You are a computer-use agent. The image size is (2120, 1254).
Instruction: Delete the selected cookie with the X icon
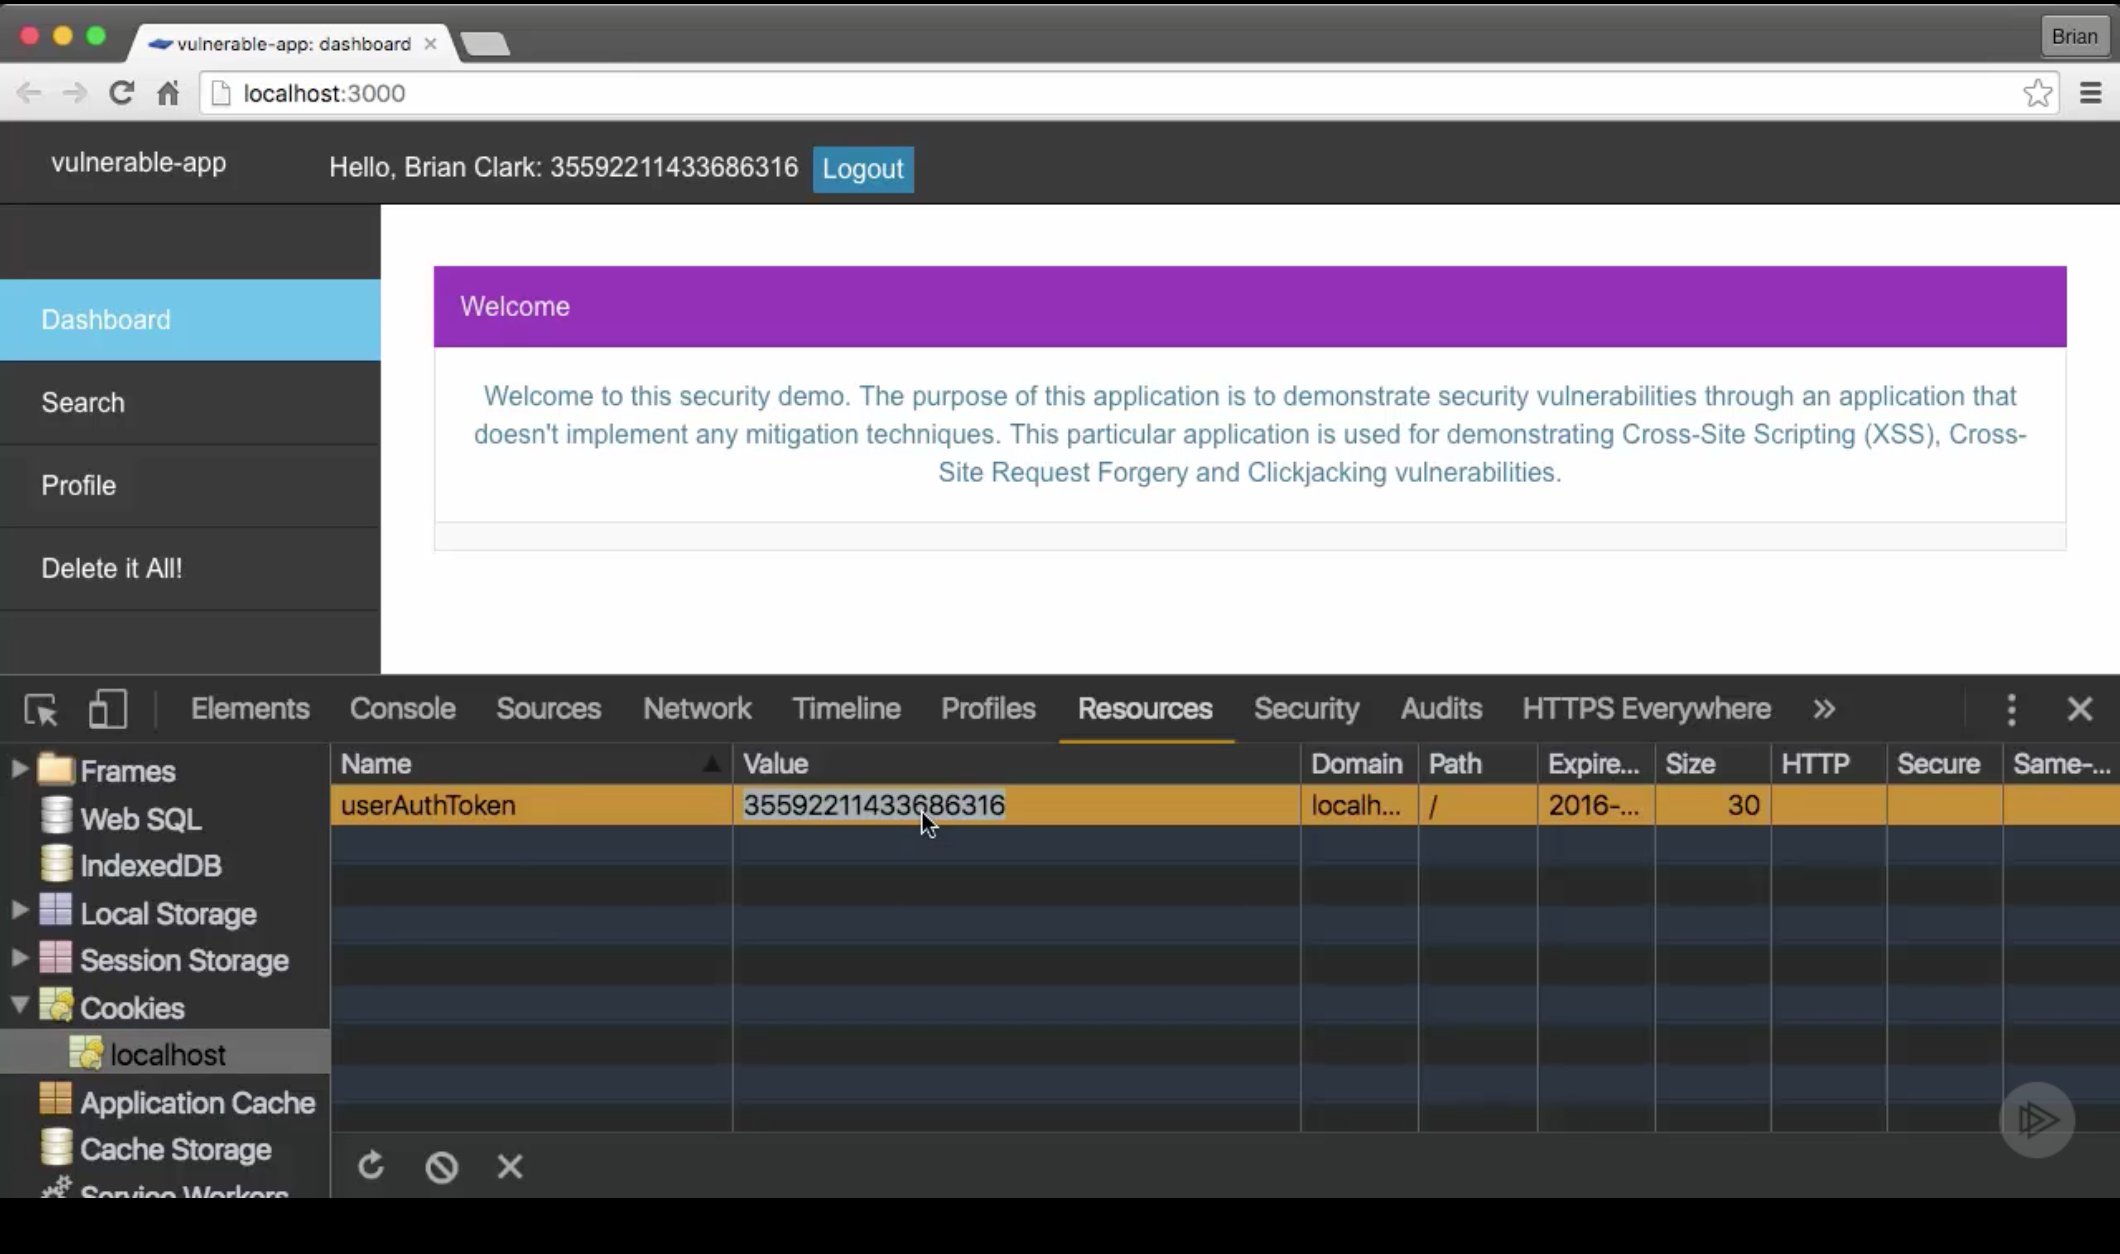(510, 1166)
